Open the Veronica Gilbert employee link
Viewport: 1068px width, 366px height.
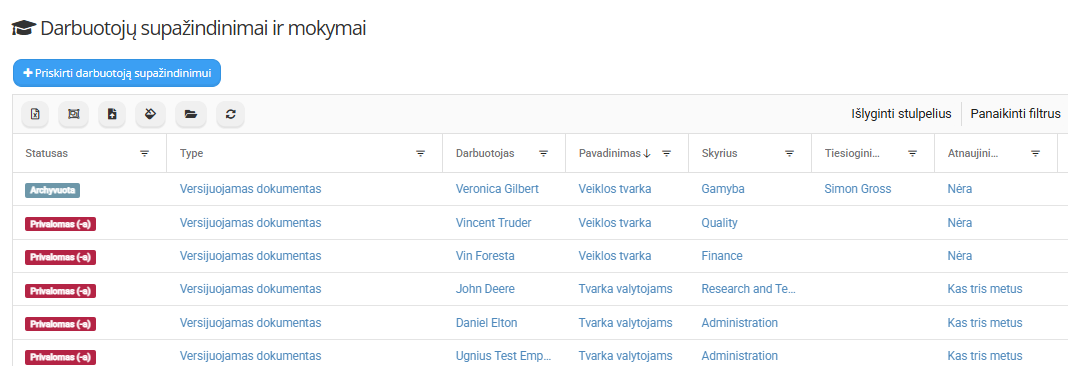coord(497,189)
